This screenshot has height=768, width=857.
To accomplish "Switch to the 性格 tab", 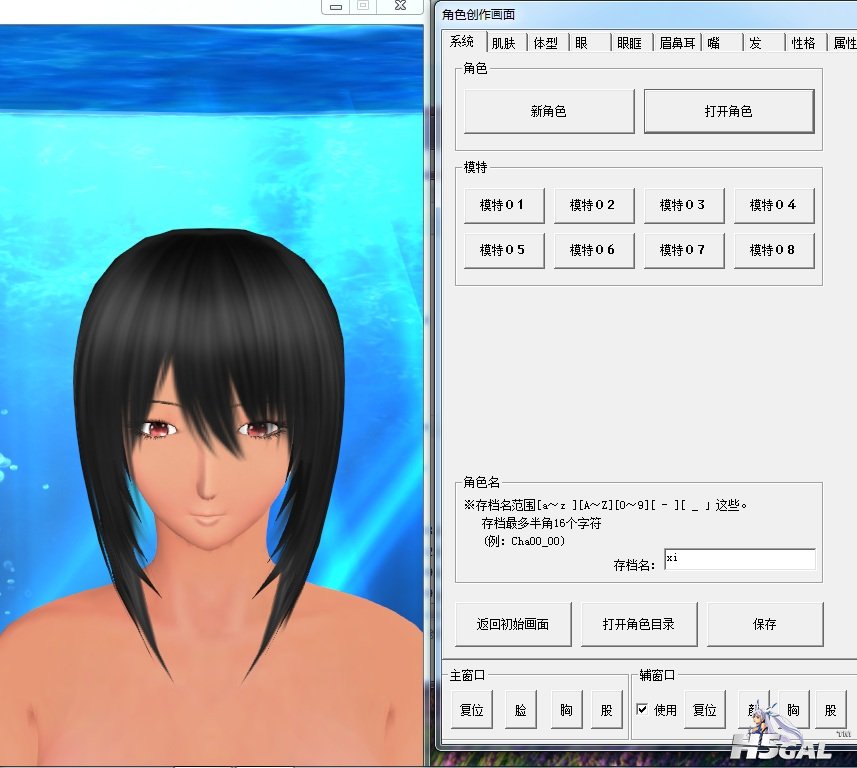I will [x=803, y=43].
